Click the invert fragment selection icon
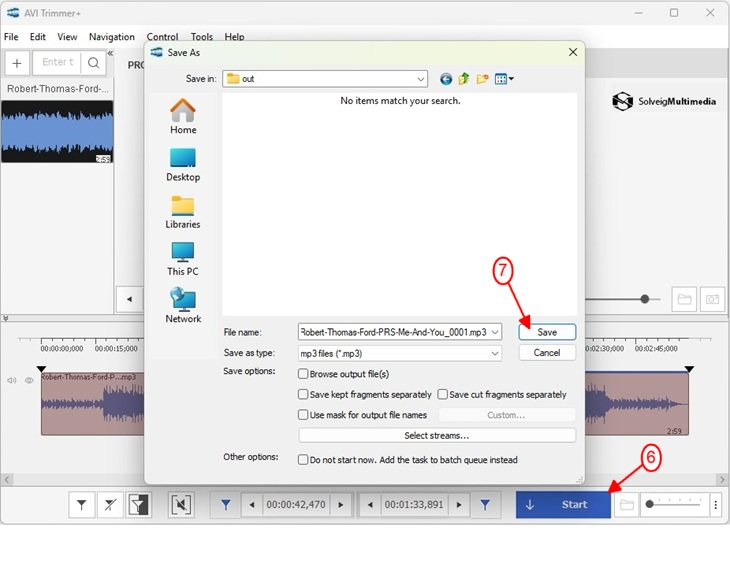This screenshot has height=582, width=730. (138, 505)
